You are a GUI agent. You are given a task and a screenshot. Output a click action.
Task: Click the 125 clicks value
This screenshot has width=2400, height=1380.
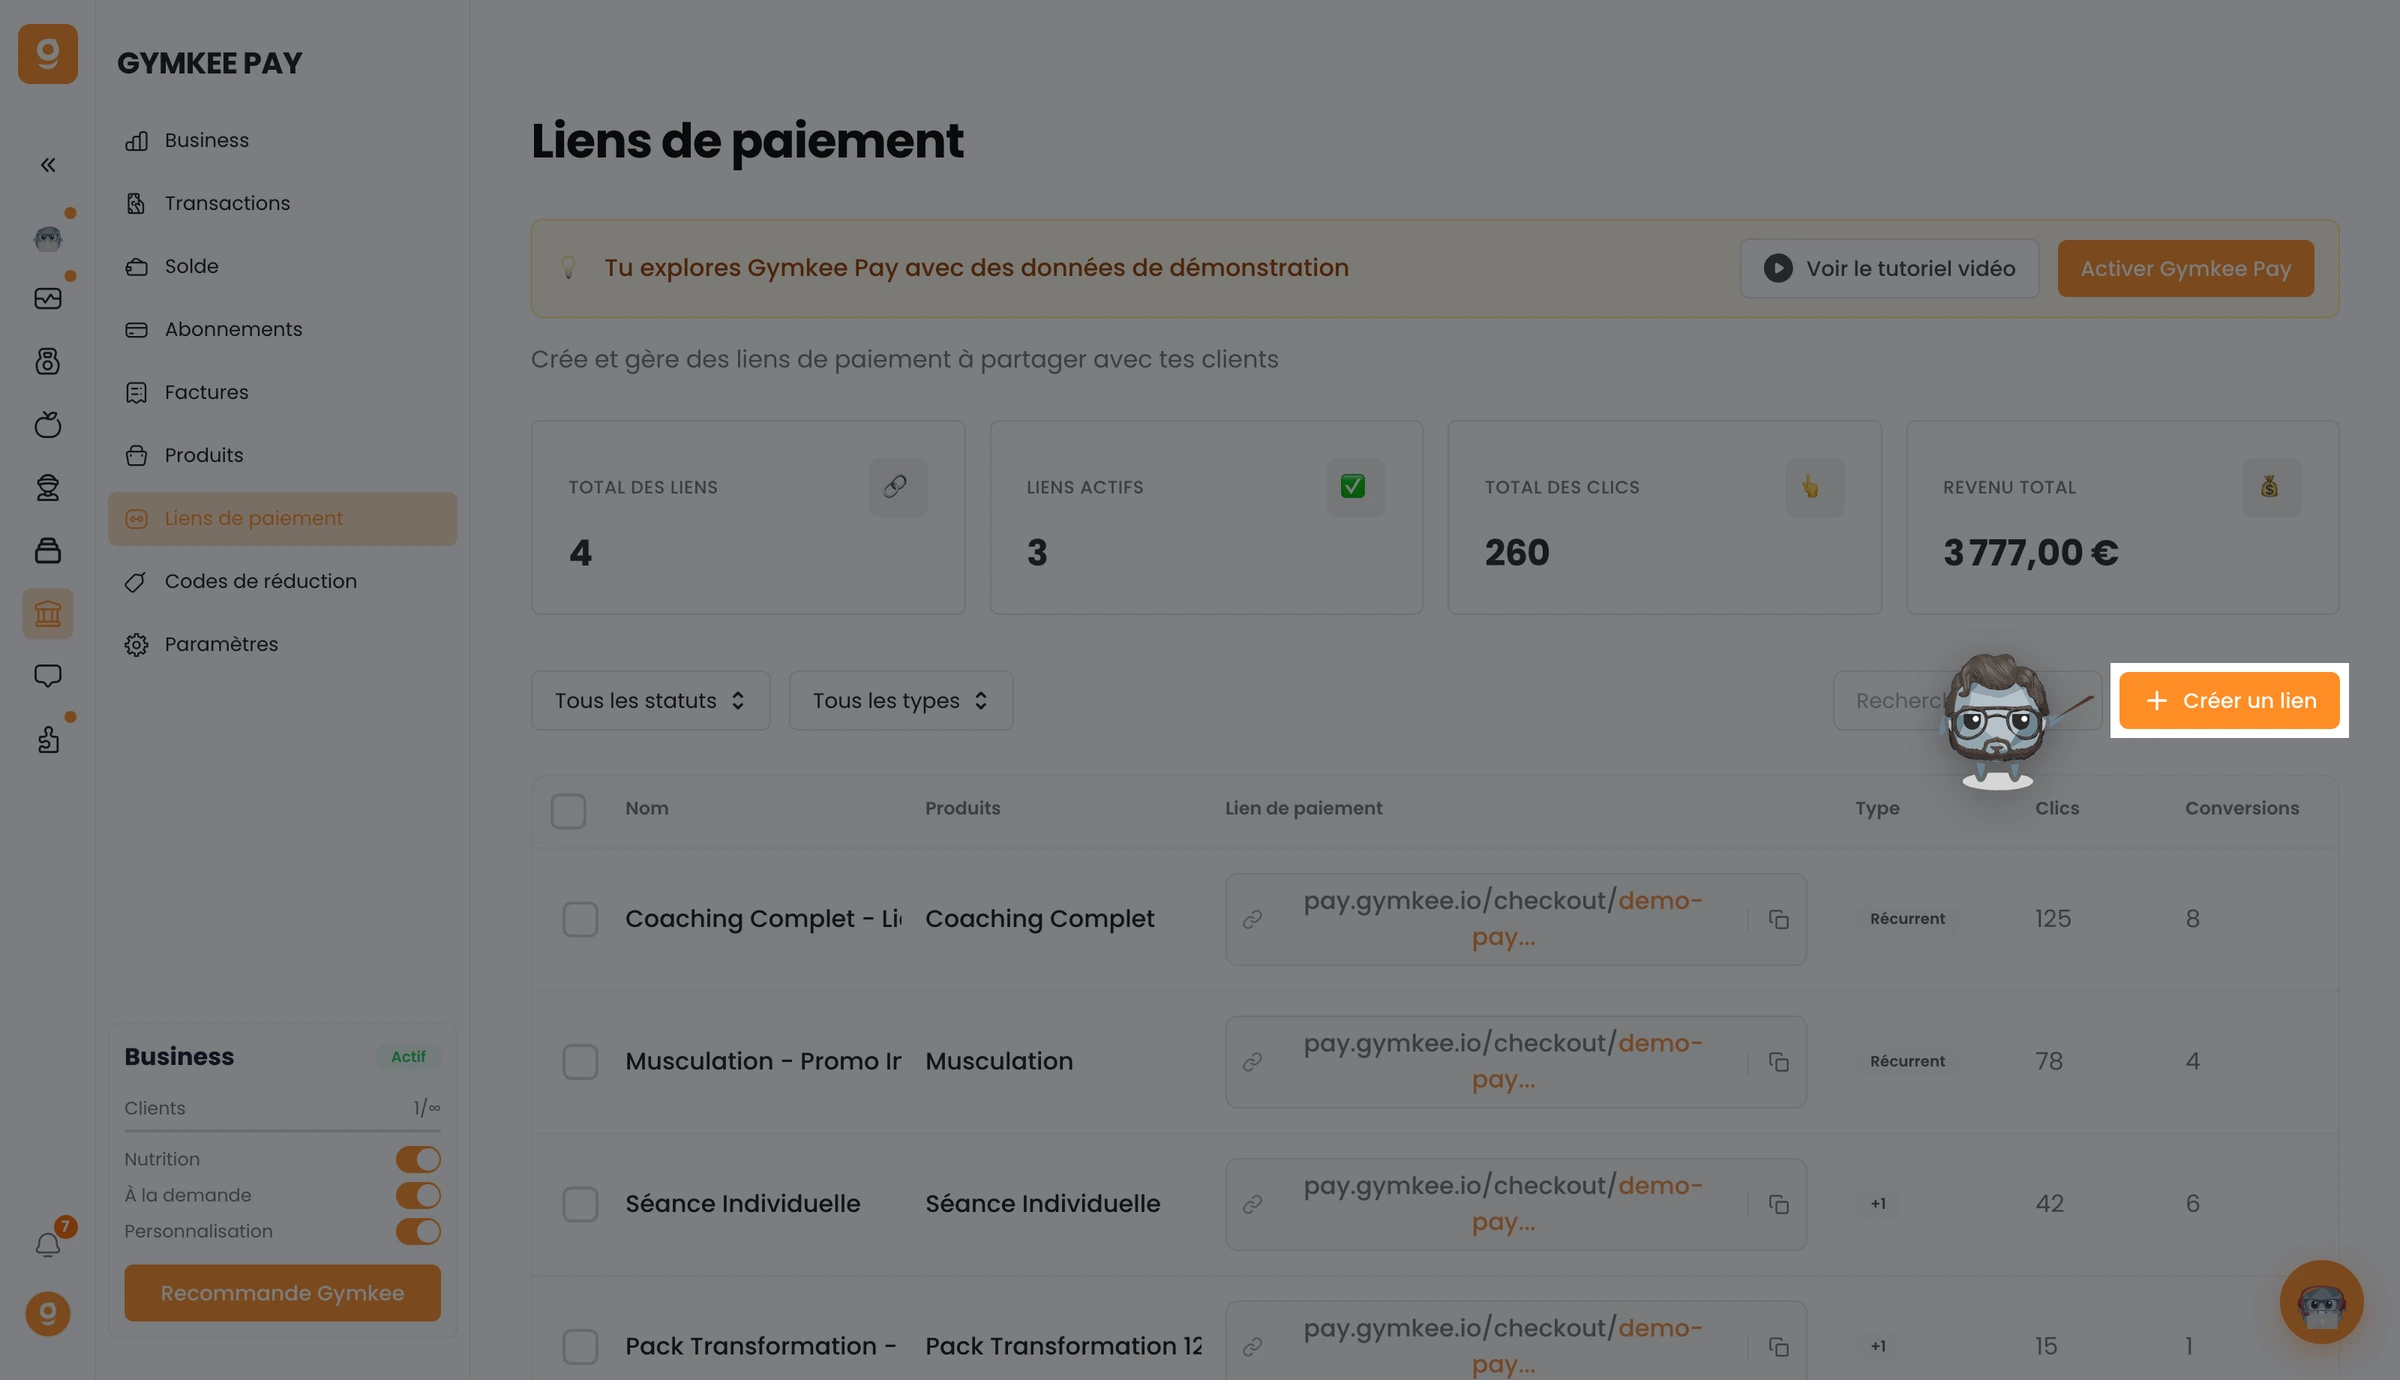pyautogui.click(x=2053, y=919)
